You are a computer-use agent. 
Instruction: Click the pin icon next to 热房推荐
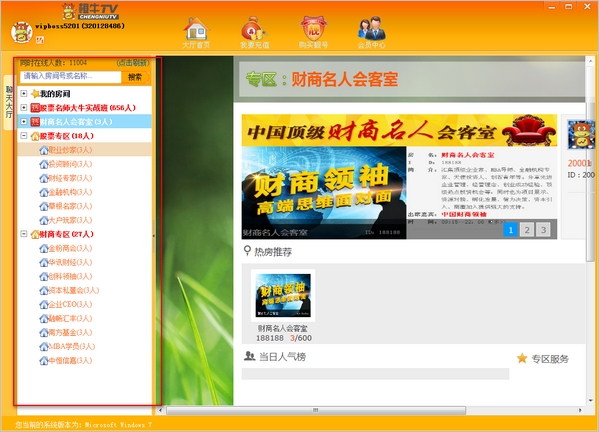[247, 251]
